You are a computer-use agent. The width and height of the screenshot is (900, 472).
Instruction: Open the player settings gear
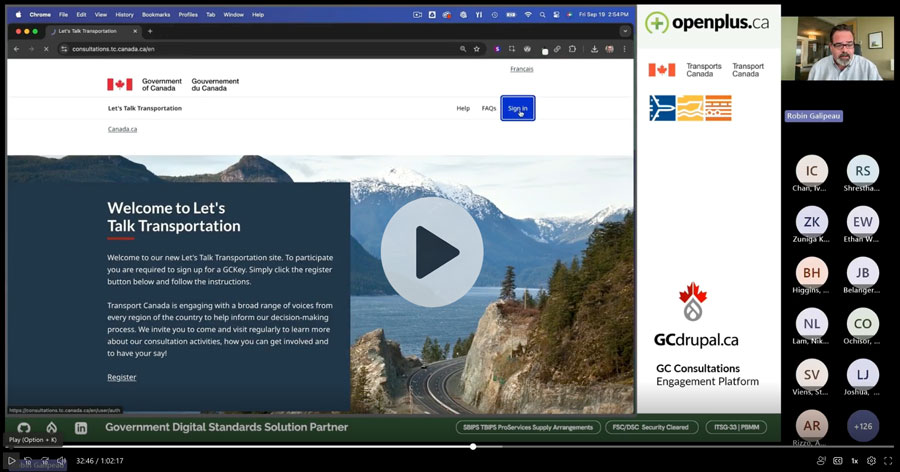871,461
